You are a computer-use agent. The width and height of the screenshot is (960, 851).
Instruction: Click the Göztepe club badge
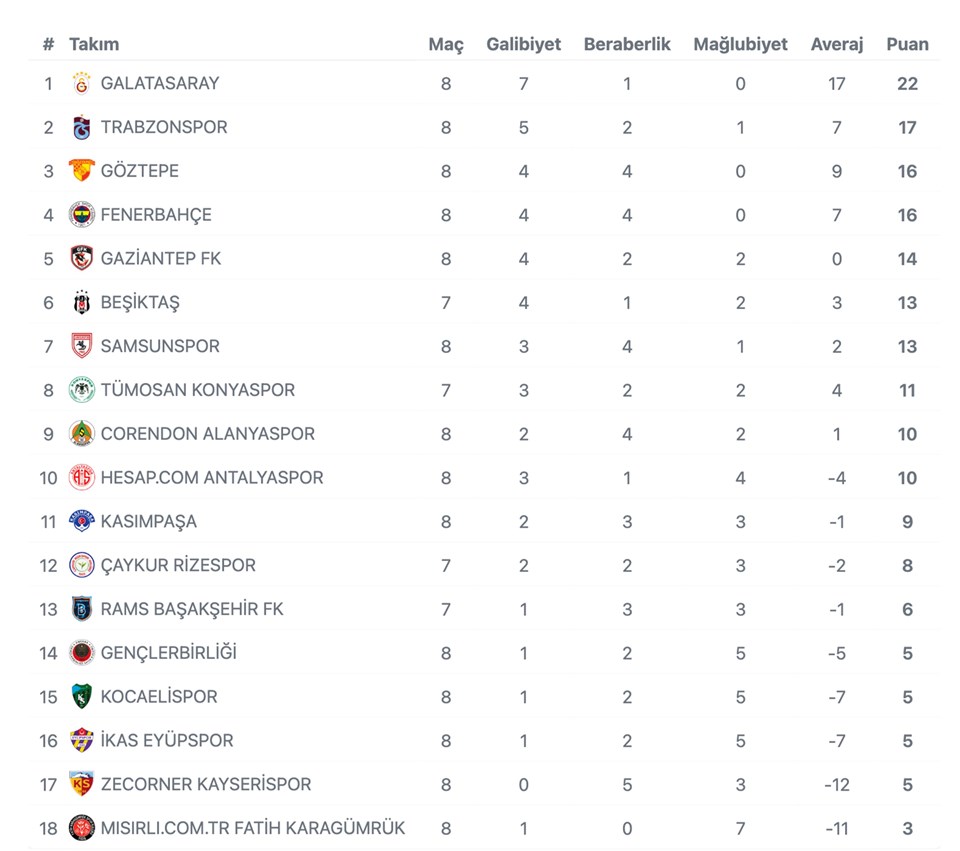pos(82,171)
